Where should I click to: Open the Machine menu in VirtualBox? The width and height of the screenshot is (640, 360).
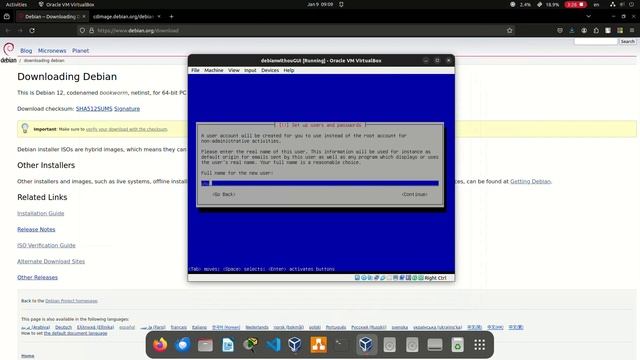point(213,70)
